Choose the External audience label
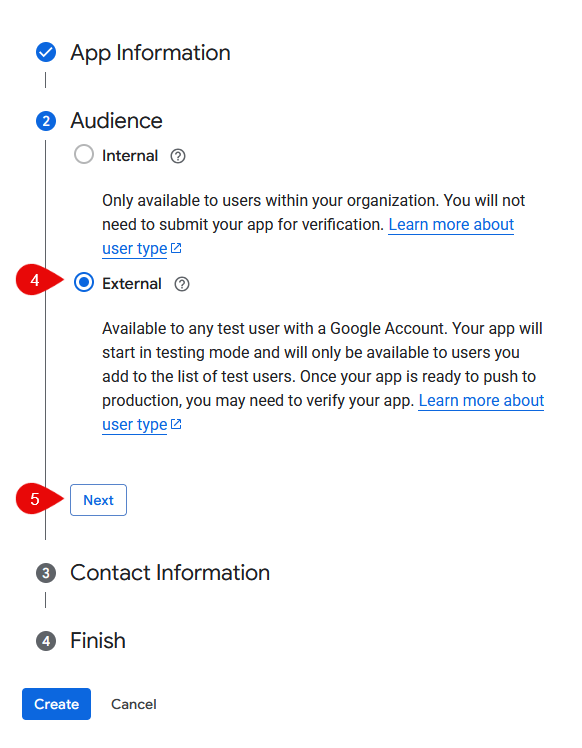 pos(132,284)
